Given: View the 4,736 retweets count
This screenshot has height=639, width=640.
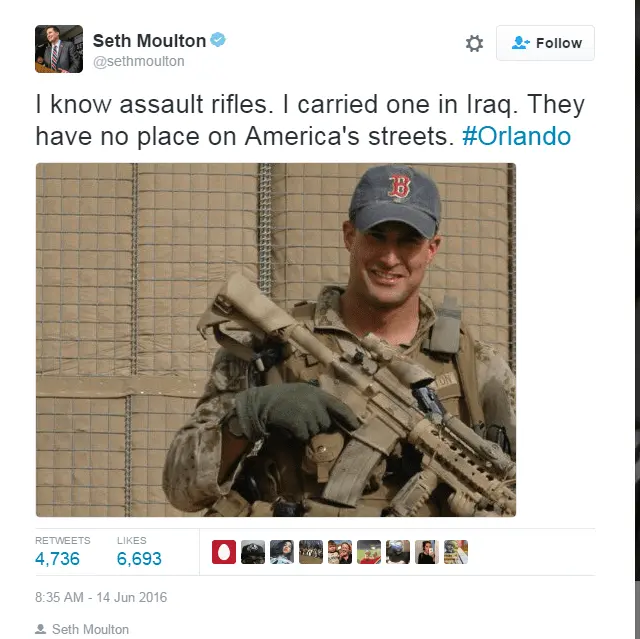Looking at the screenshot, I should 58,559.
